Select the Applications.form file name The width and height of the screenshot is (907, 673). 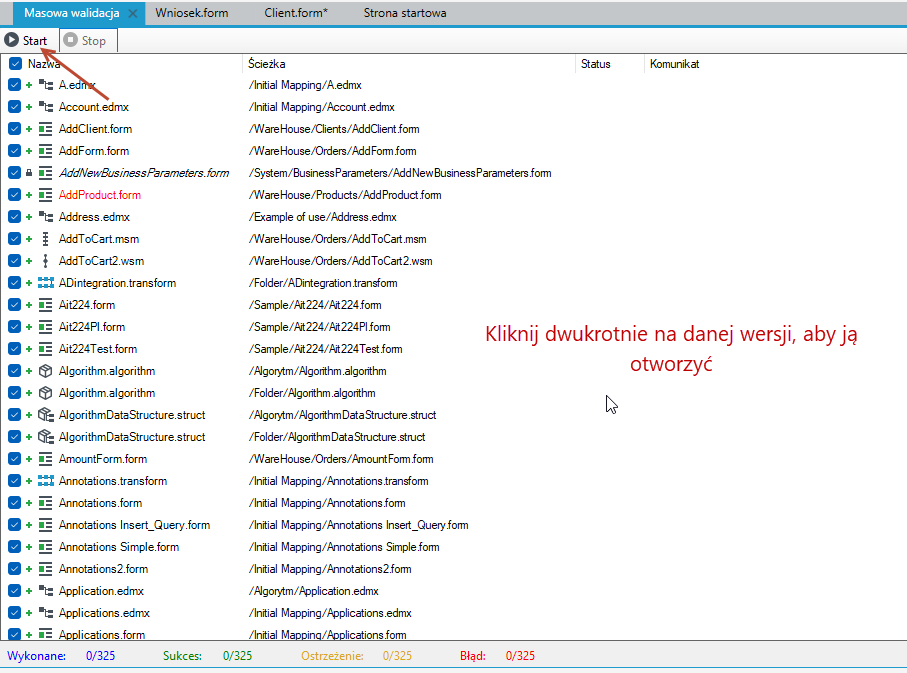point(102,634)
